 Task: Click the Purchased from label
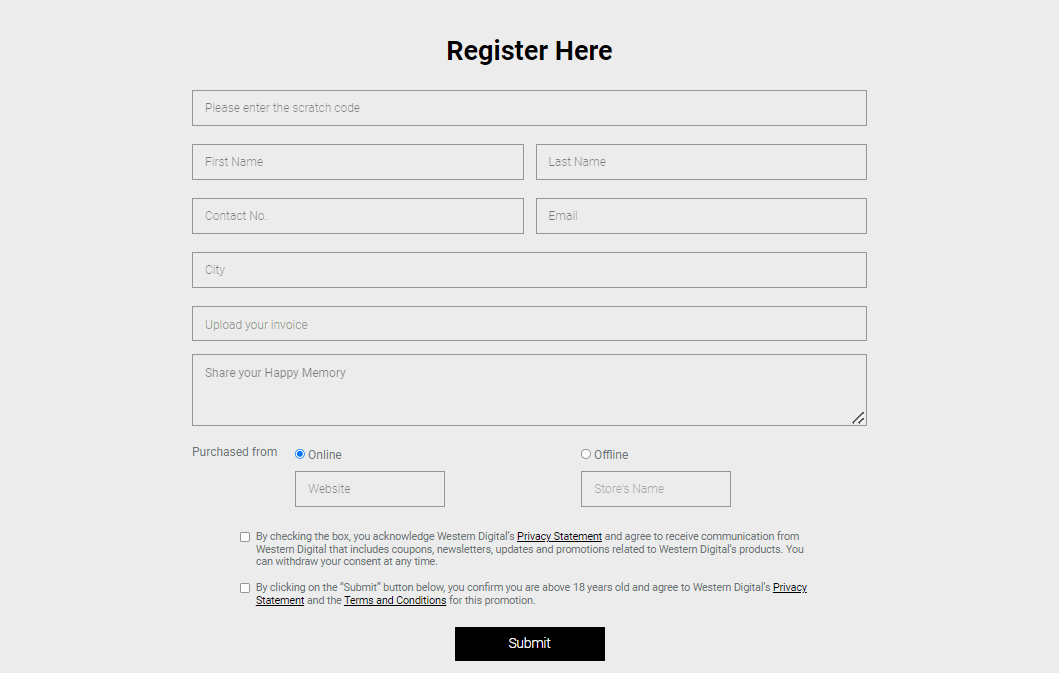[234, 452]
